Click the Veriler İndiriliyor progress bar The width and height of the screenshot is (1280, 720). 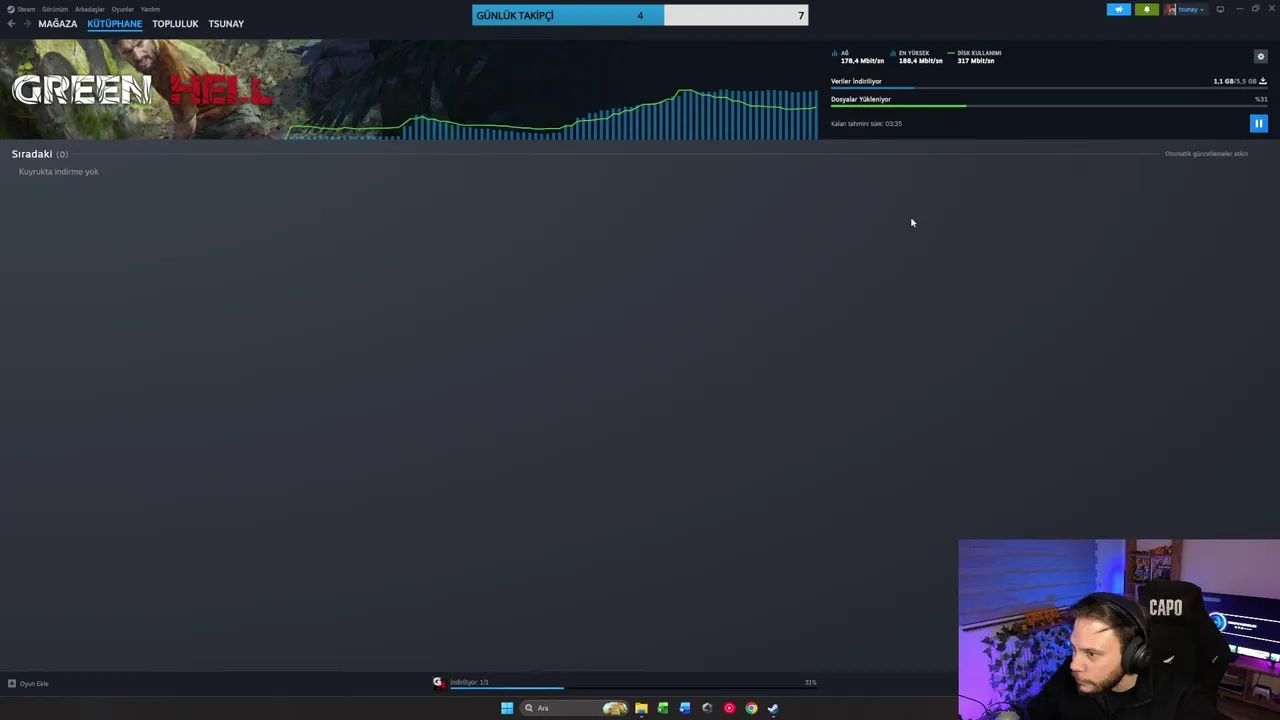(1049, 88)
